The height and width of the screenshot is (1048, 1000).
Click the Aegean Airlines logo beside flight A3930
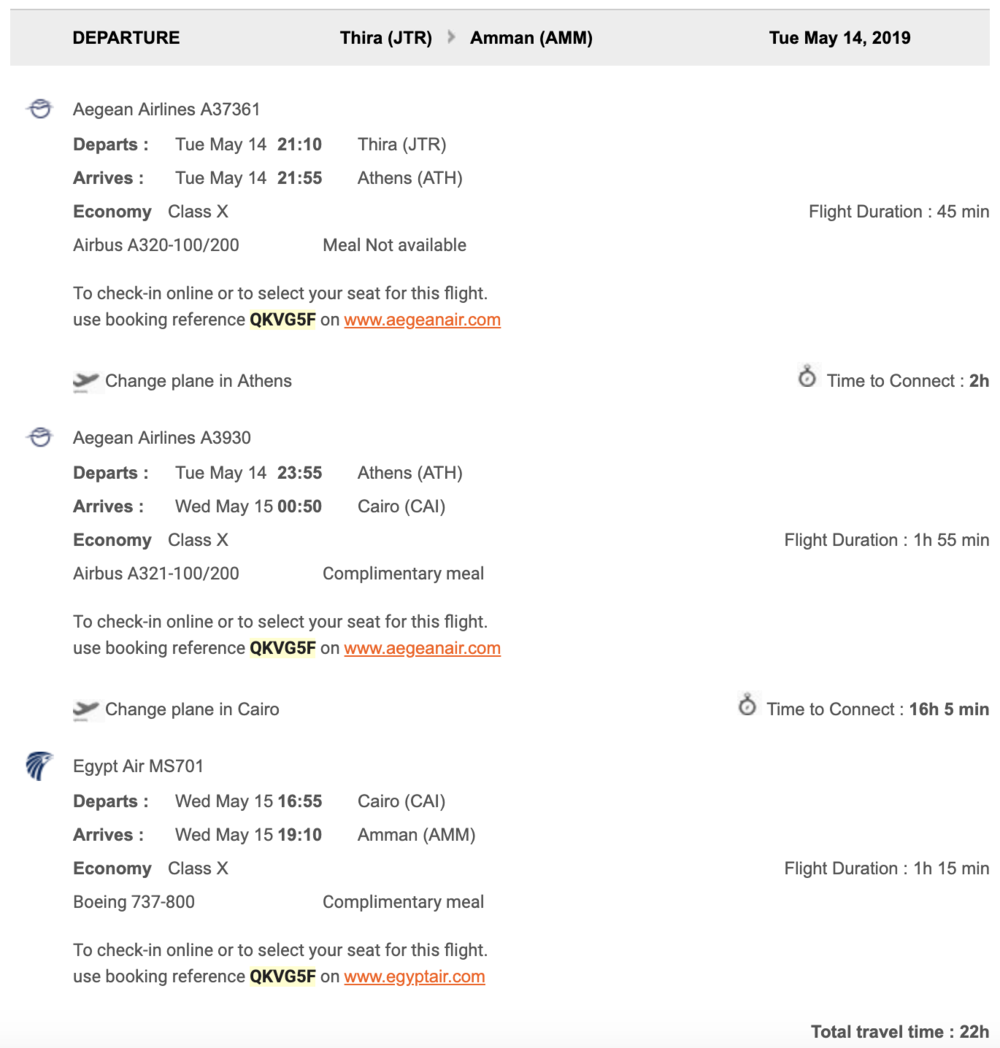(40, 437)
